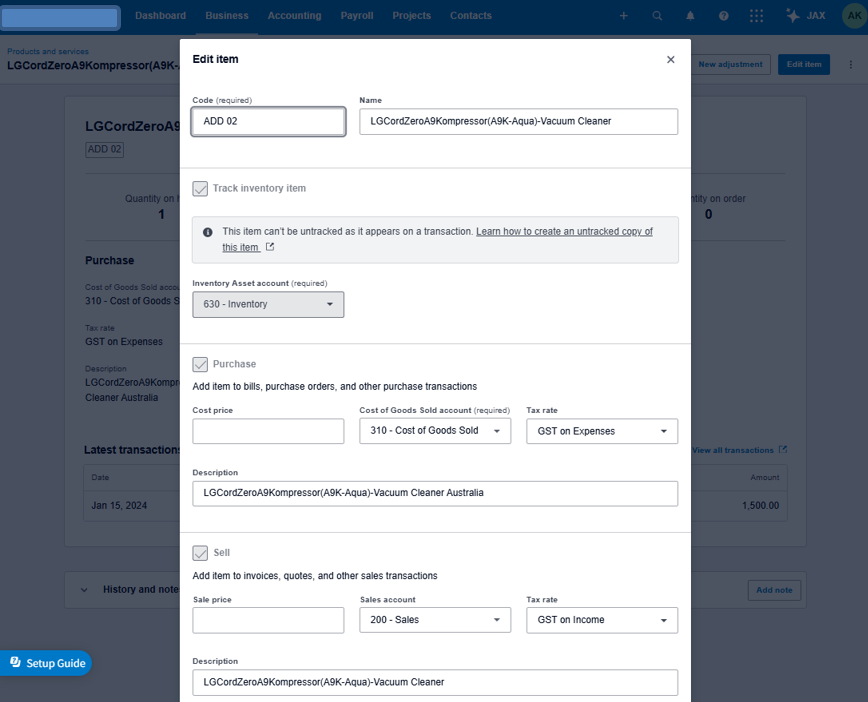Click the New adjustment button
Viewport: 868px width, 702px height.
tap(730, 64)
